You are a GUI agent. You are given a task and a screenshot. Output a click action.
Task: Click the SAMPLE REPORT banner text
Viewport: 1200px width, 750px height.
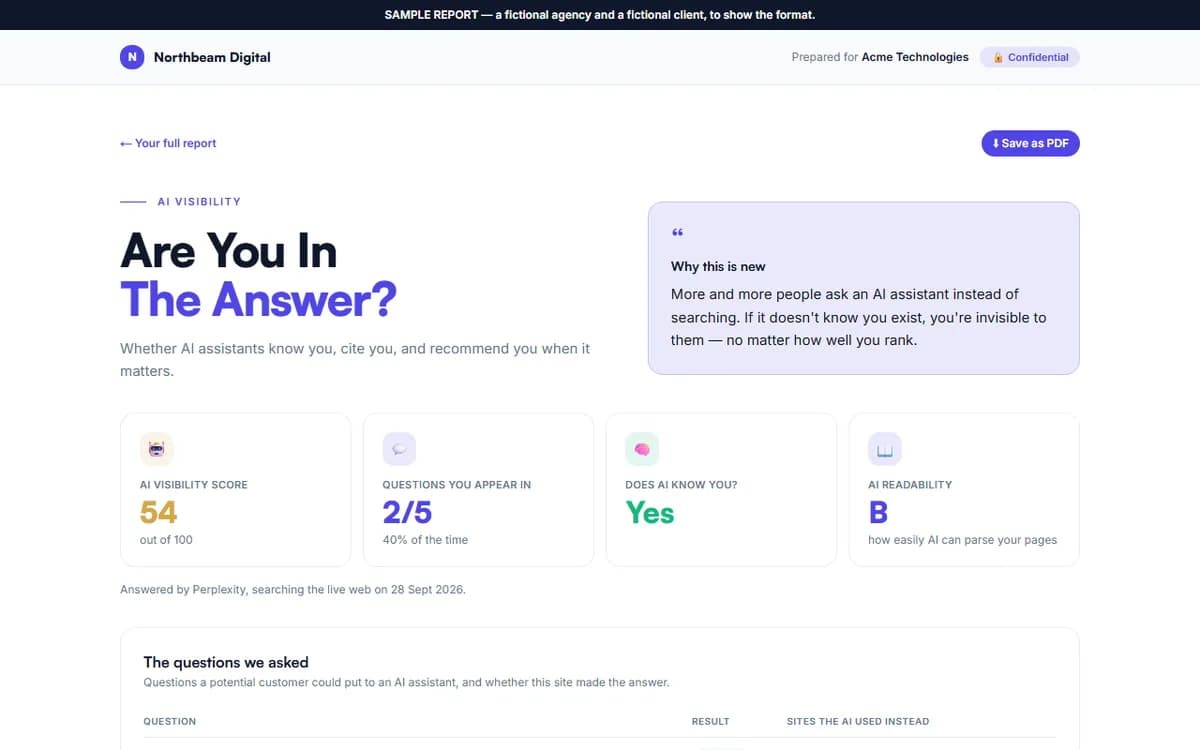[600, 15]
